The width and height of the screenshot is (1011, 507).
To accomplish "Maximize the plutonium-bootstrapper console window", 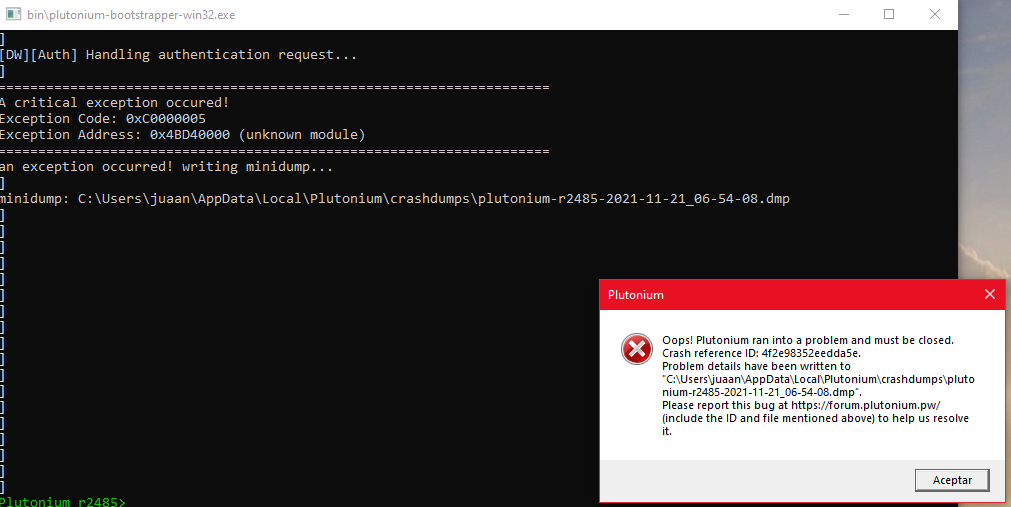I will pos(888,14).
